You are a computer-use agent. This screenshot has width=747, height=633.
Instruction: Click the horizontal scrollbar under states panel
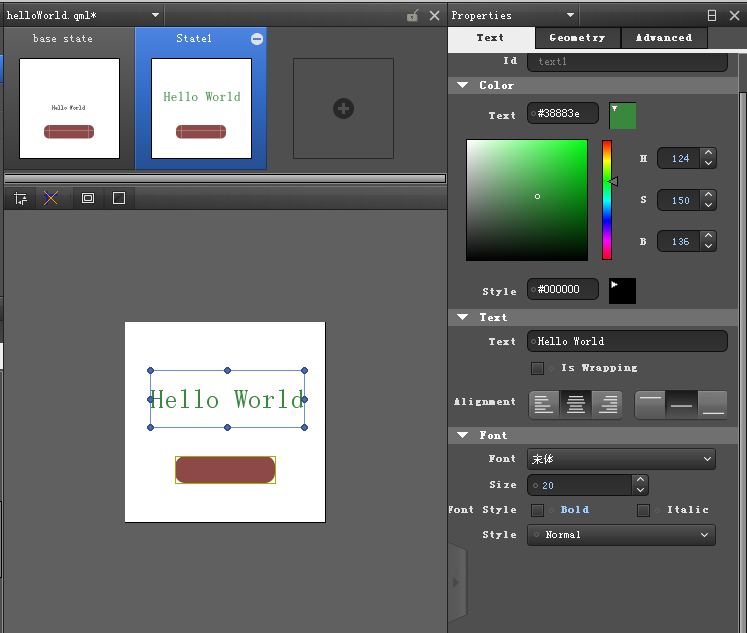225,179
